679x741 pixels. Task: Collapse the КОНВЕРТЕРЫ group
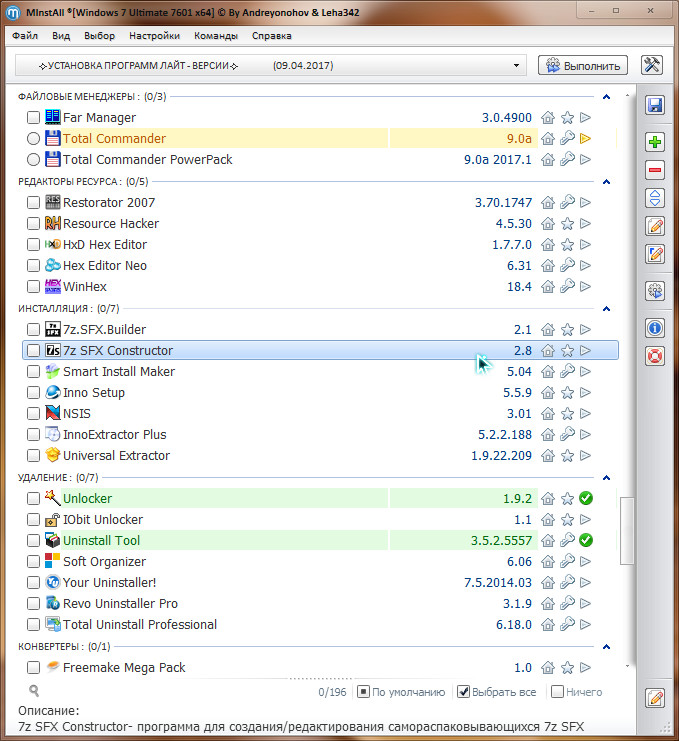click(x=607, y=646)
